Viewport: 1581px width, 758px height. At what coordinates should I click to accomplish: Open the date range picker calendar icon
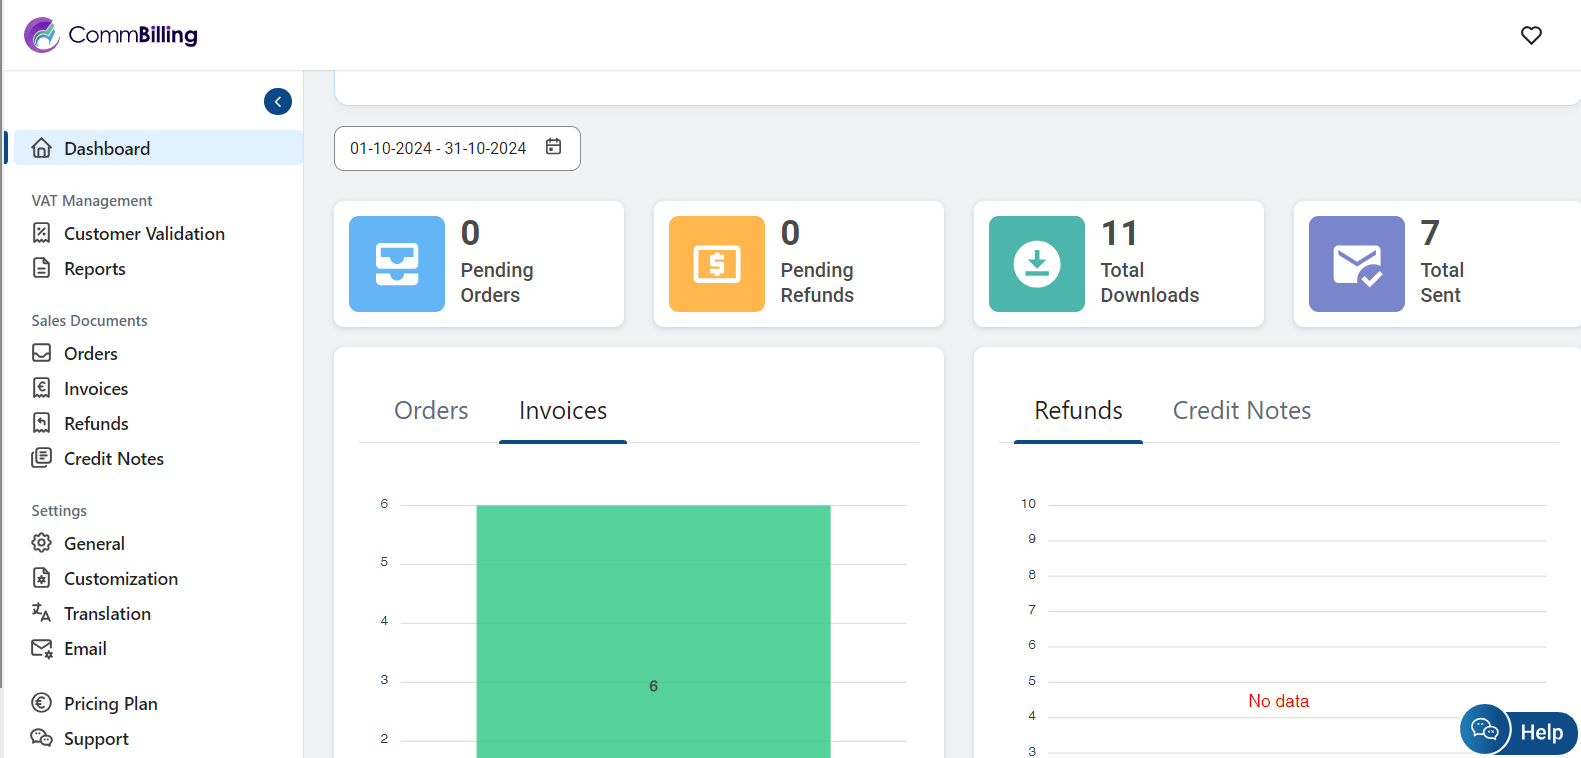[x=553, y=147]
